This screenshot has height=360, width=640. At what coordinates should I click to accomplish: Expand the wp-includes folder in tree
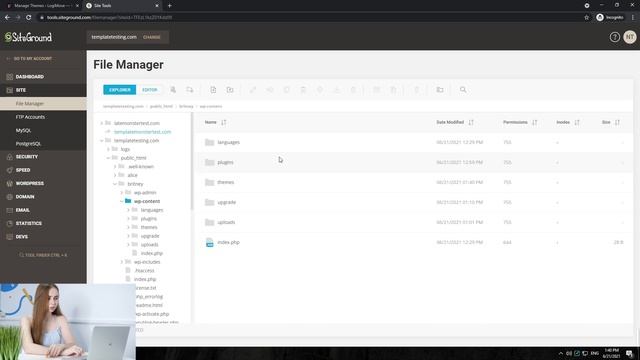[x=122, y=262]
